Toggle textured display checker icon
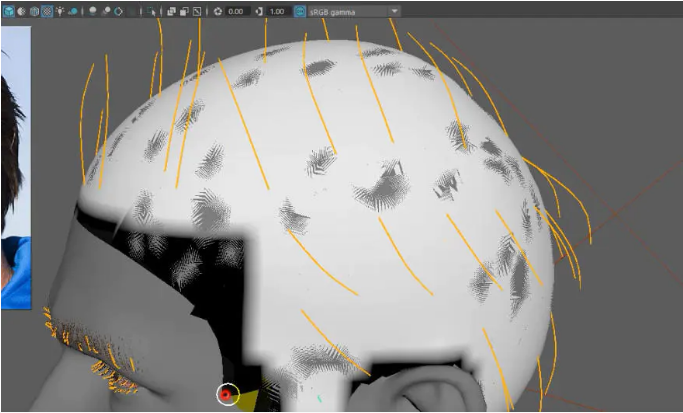Screen dimensions: 683x413 [x=47, y=11]
